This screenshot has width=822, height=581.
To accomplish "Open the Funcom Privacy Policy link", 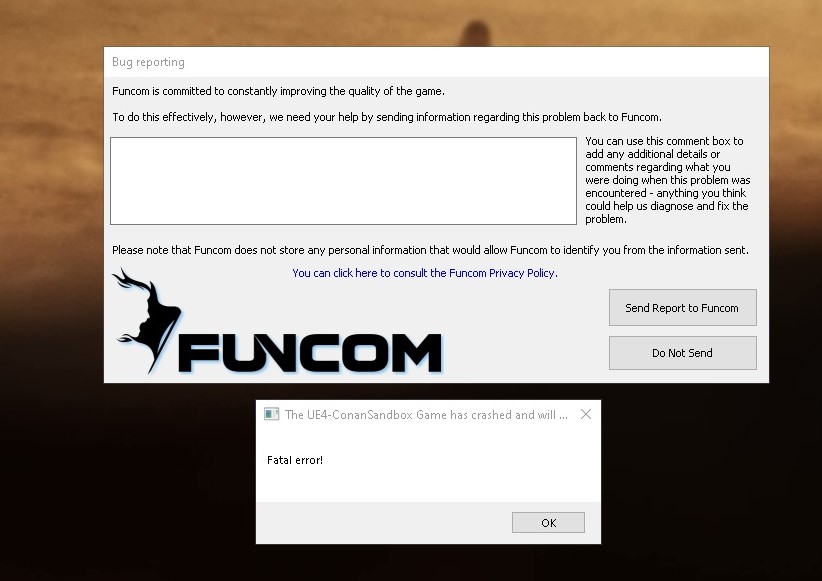I will point(425,273).
